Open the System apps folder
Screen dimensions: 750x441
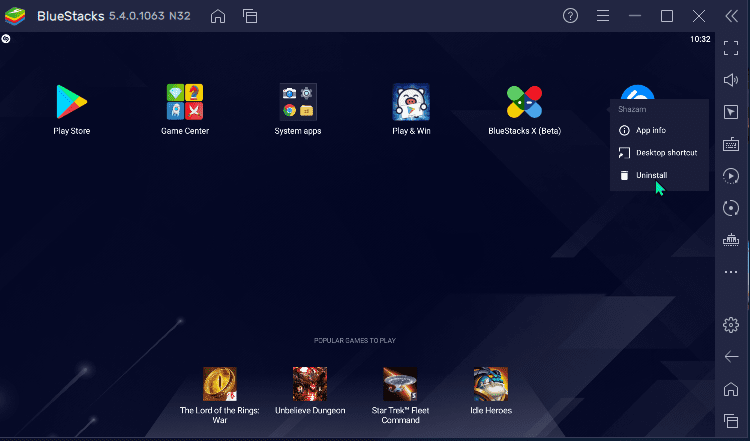[x=298, y=102]
